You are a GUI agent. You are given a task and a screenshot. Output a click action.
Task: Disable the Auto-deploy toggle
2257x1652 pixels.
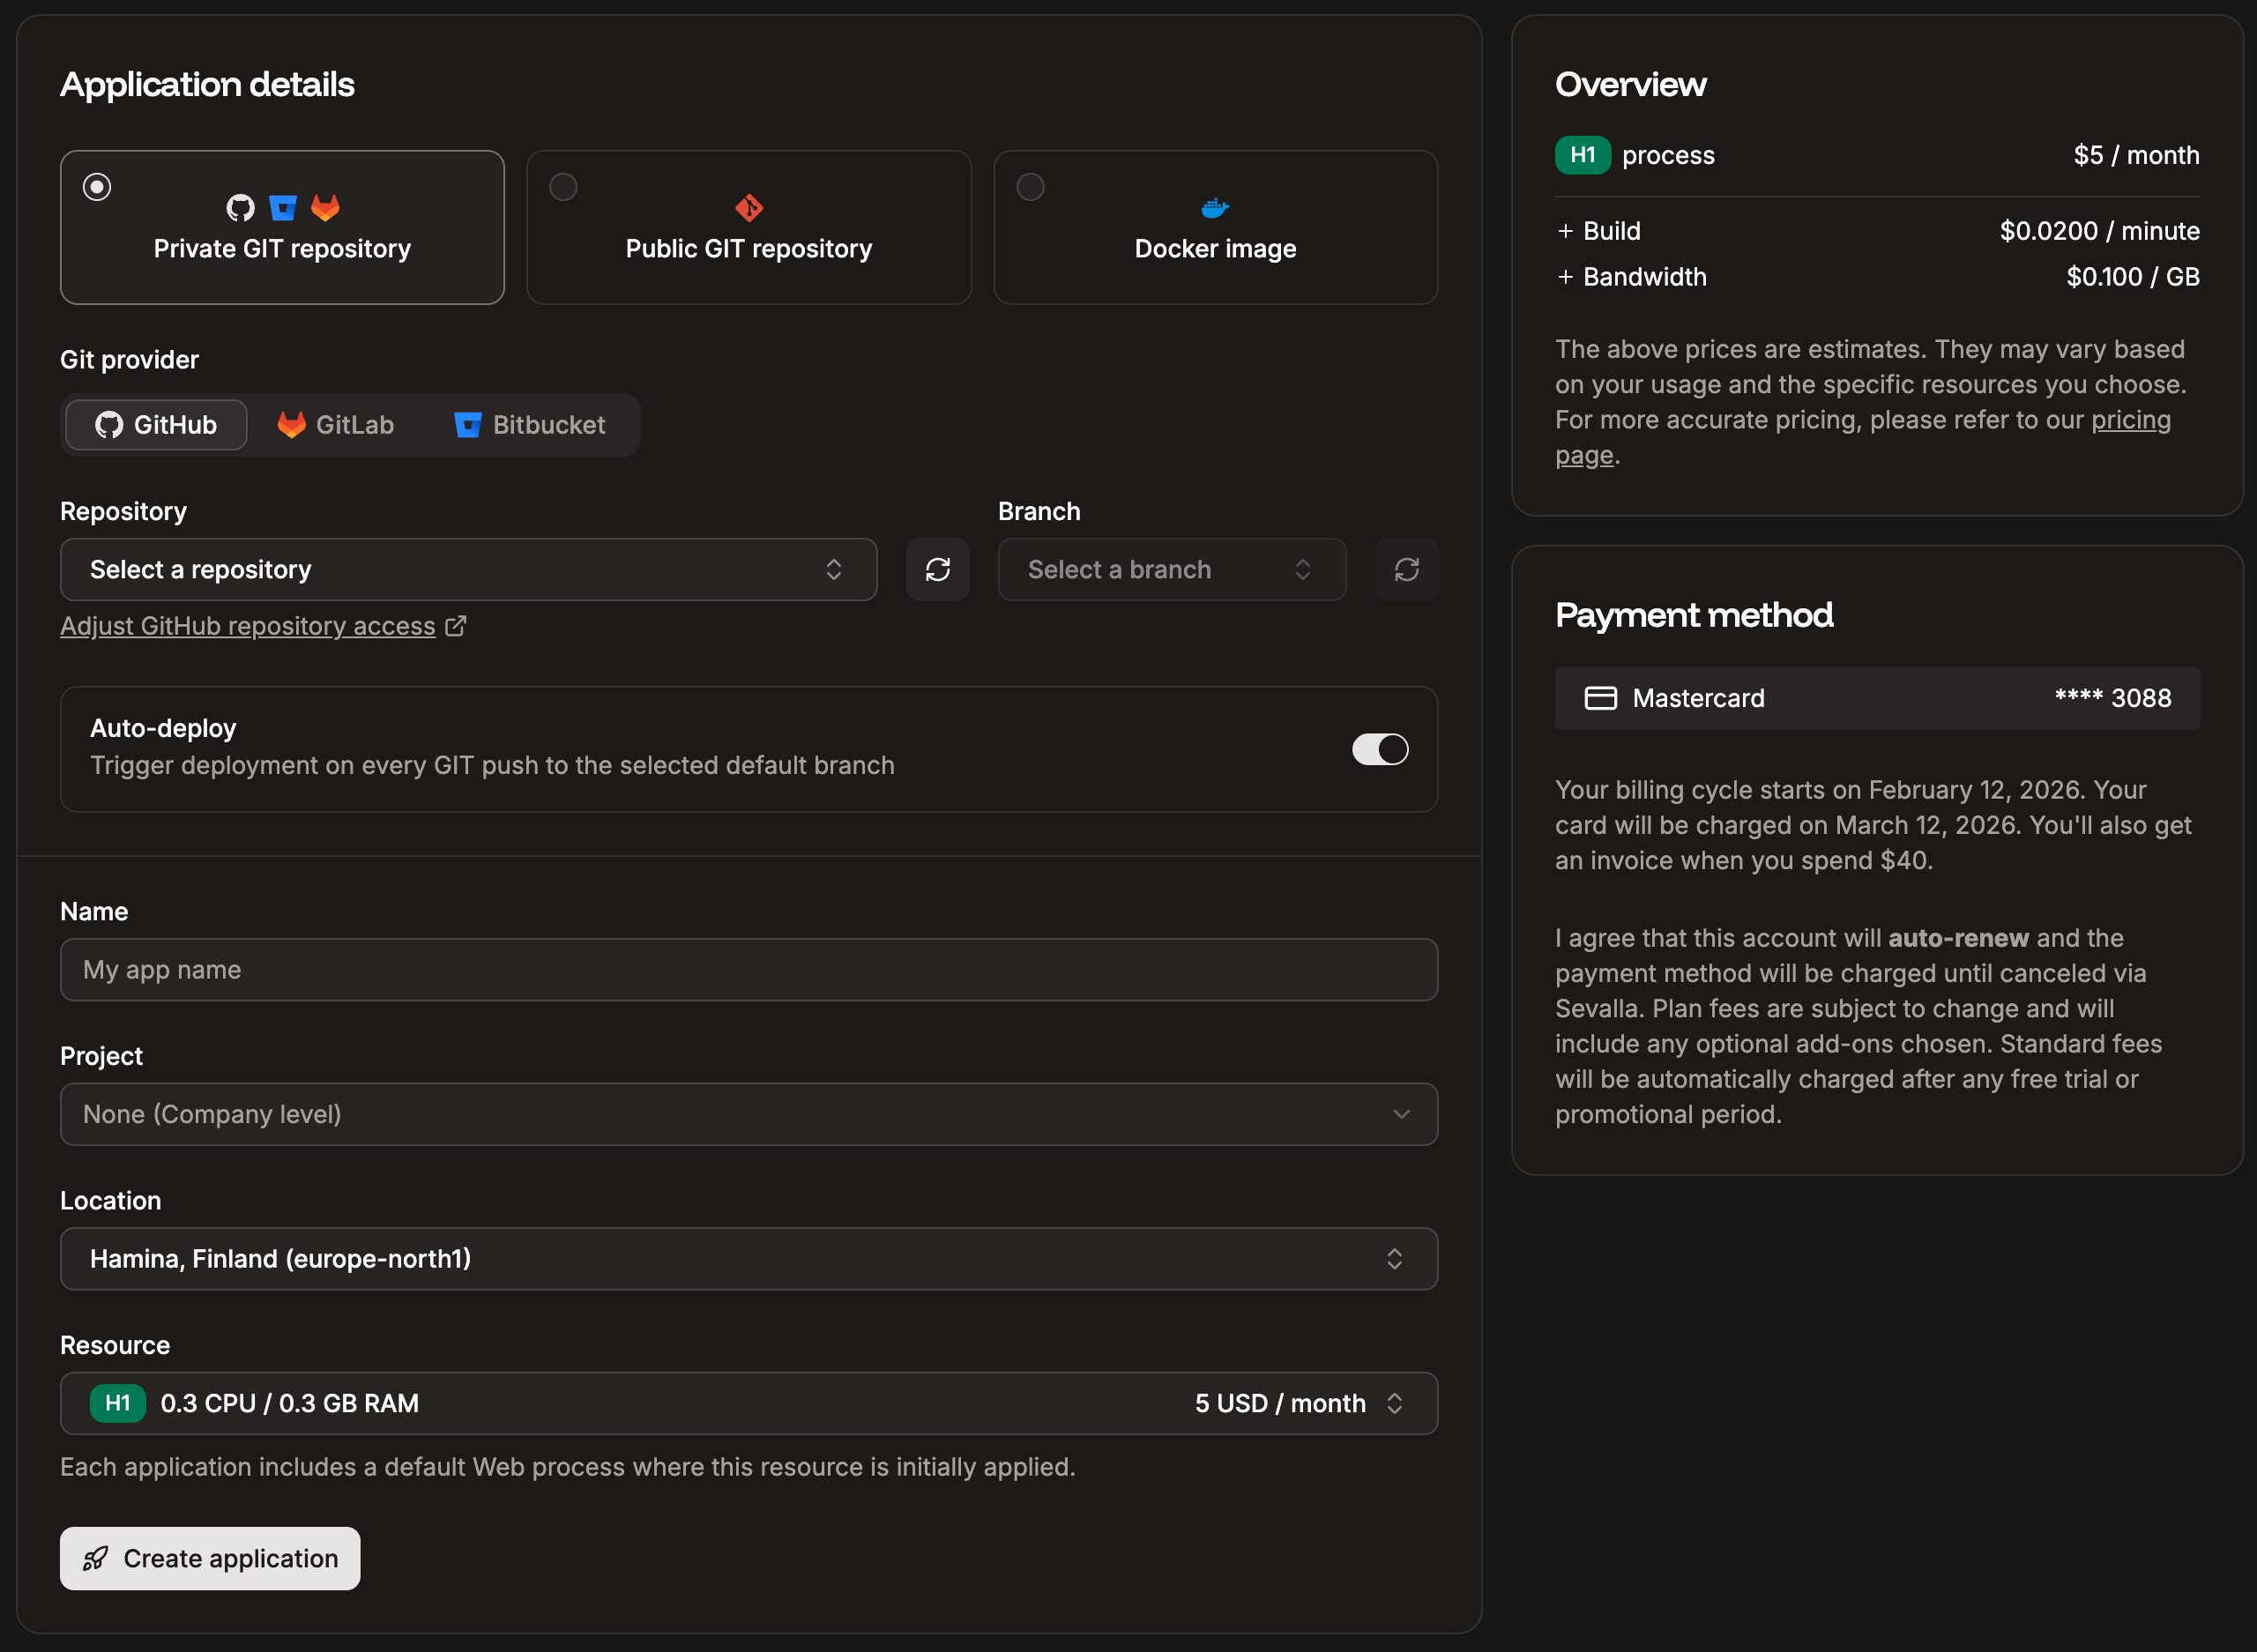pos(1380,749)
